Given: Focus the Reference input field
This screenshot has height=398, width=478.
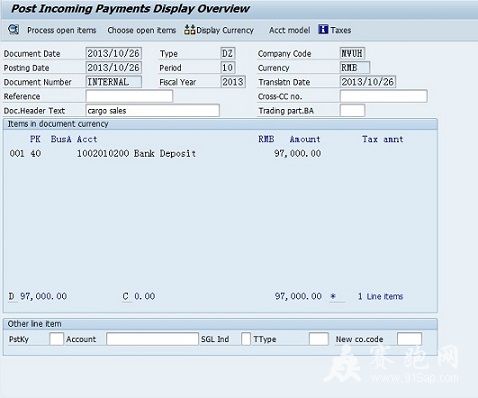Looking at the screenshot, I should tap(129, 96).
